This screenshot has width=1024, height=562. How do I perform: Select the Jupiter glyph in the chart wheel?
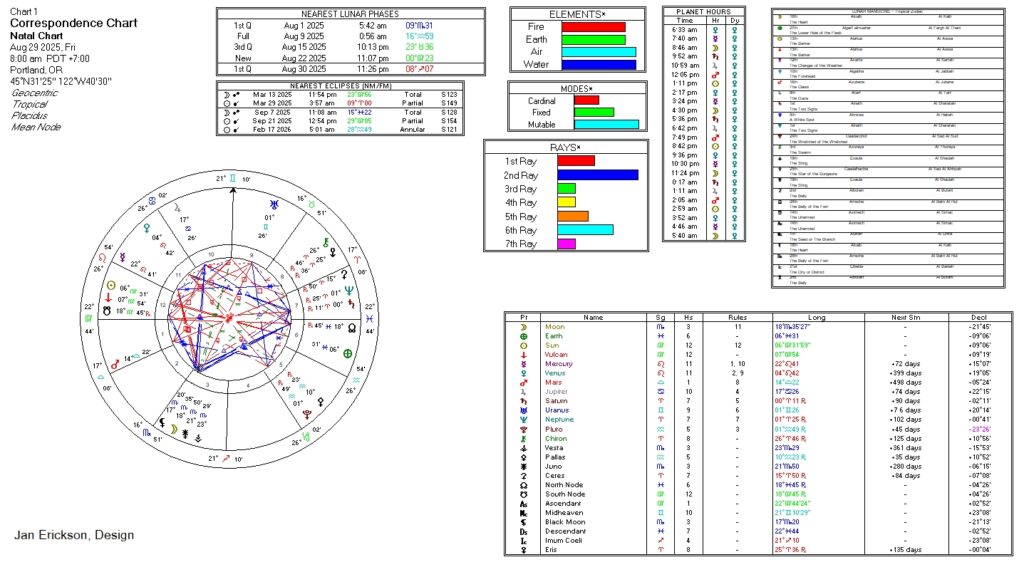click(x=180, y=209)
